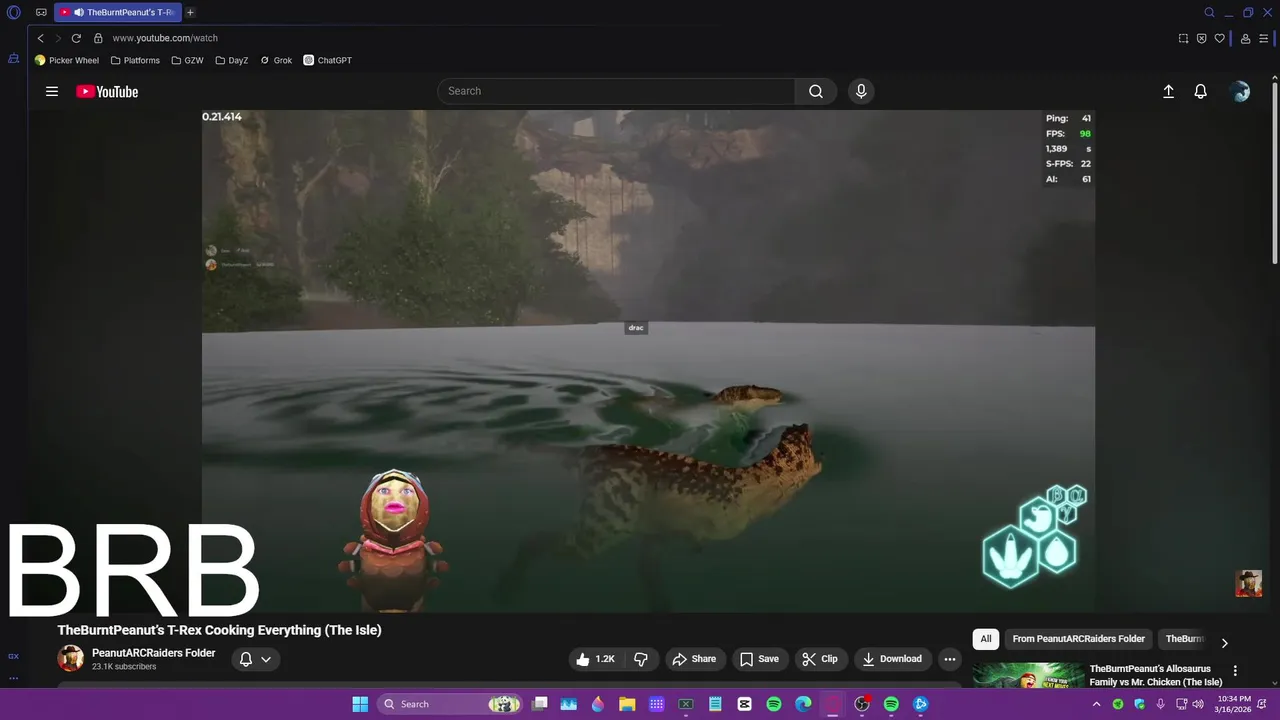View site info via the padlock icon
Screen dimensions: 1280x720
pyautogui.click(x=98, y=38)
